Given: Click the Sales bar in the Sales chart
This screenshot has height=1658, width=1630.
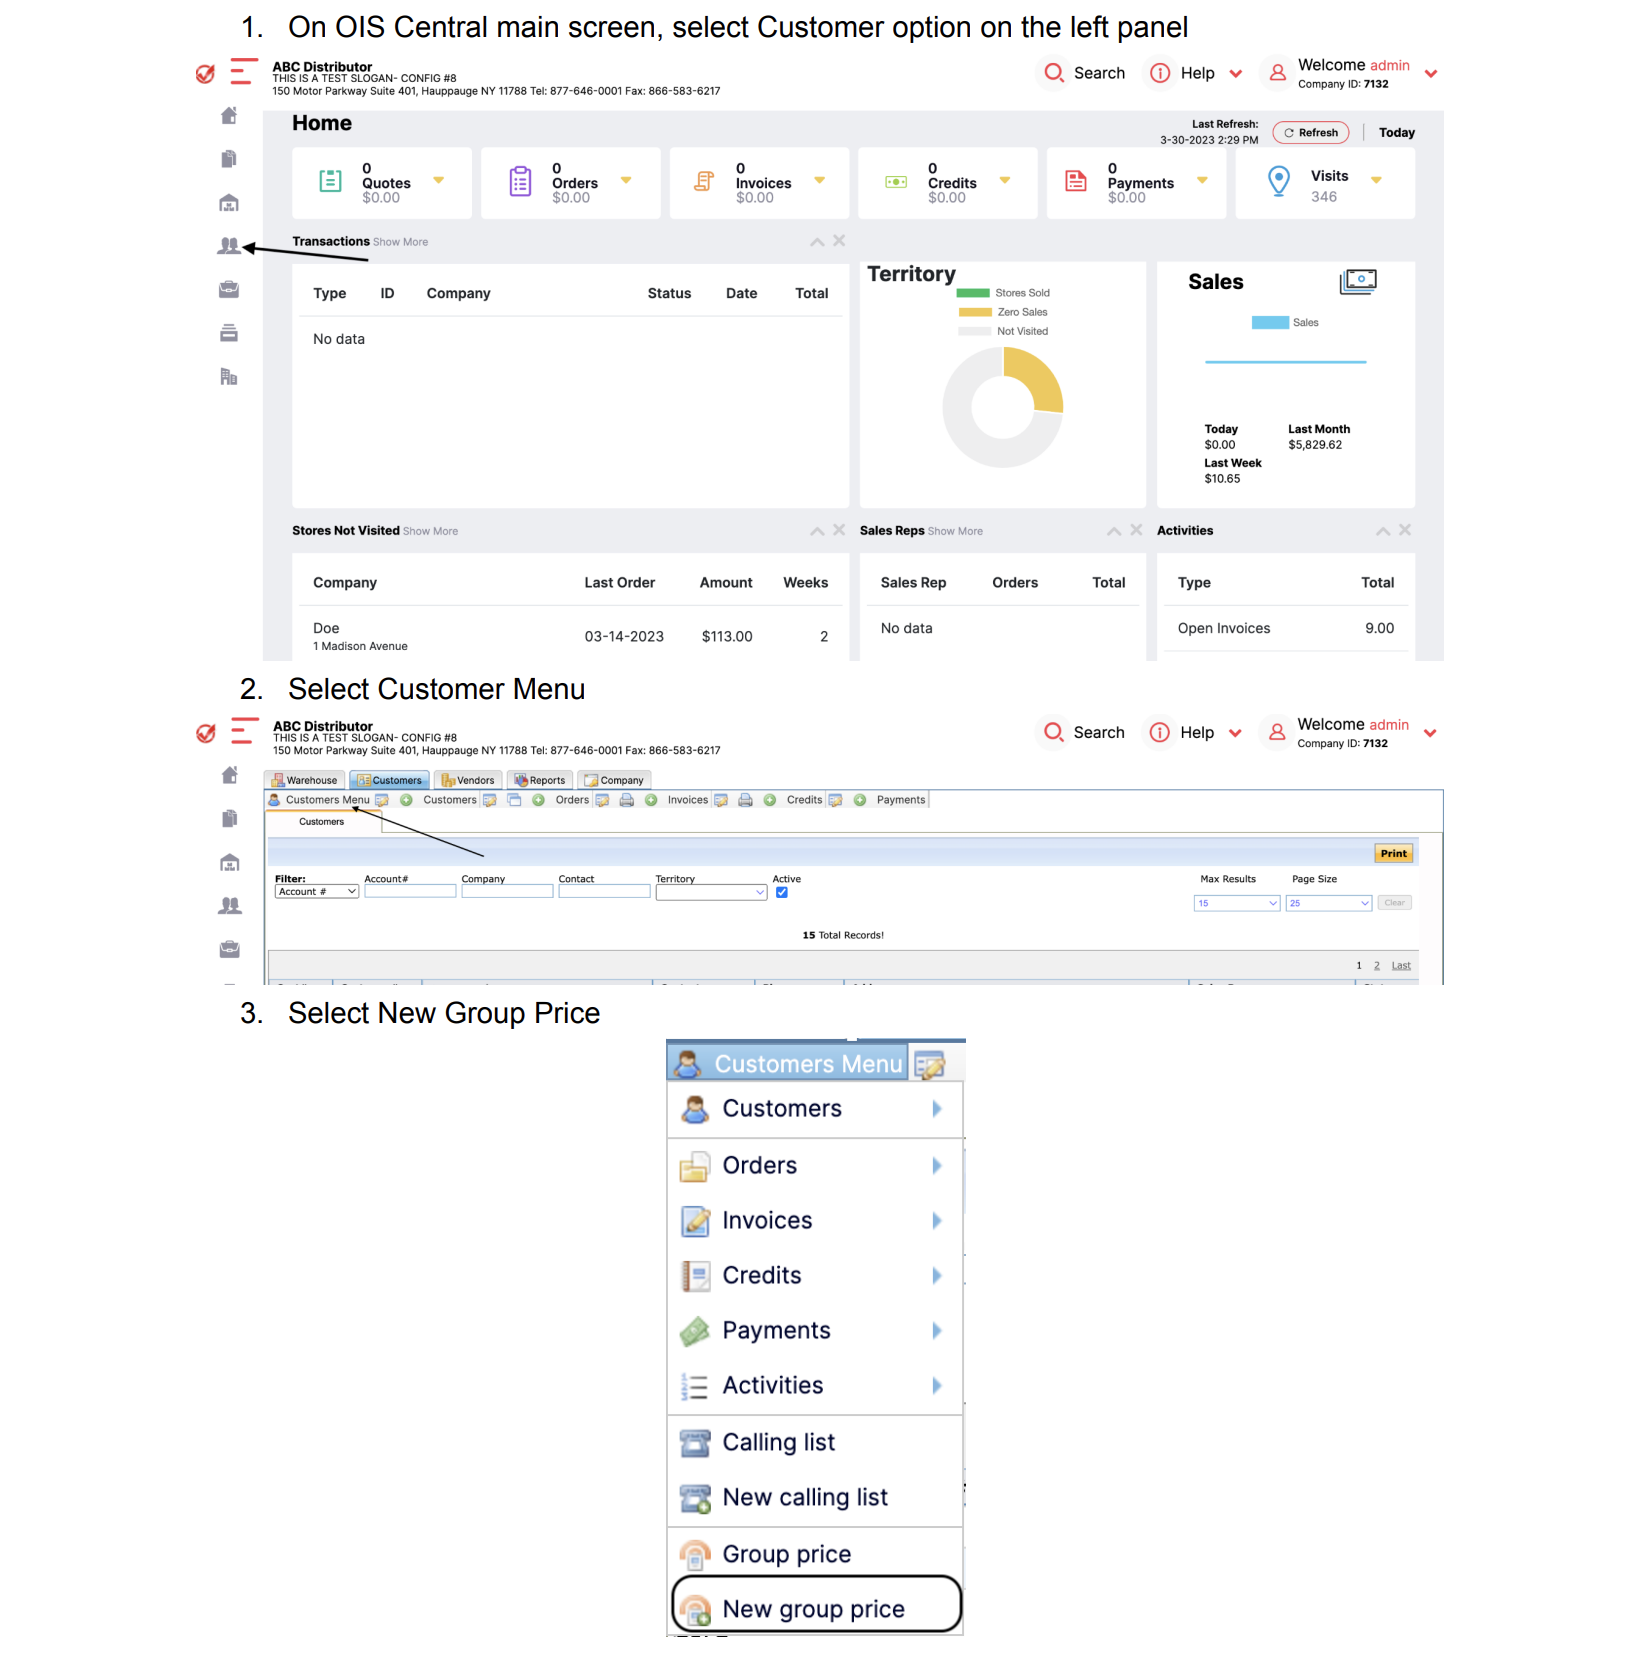Looking at the screenshot, I should (x=1271, y=322).
